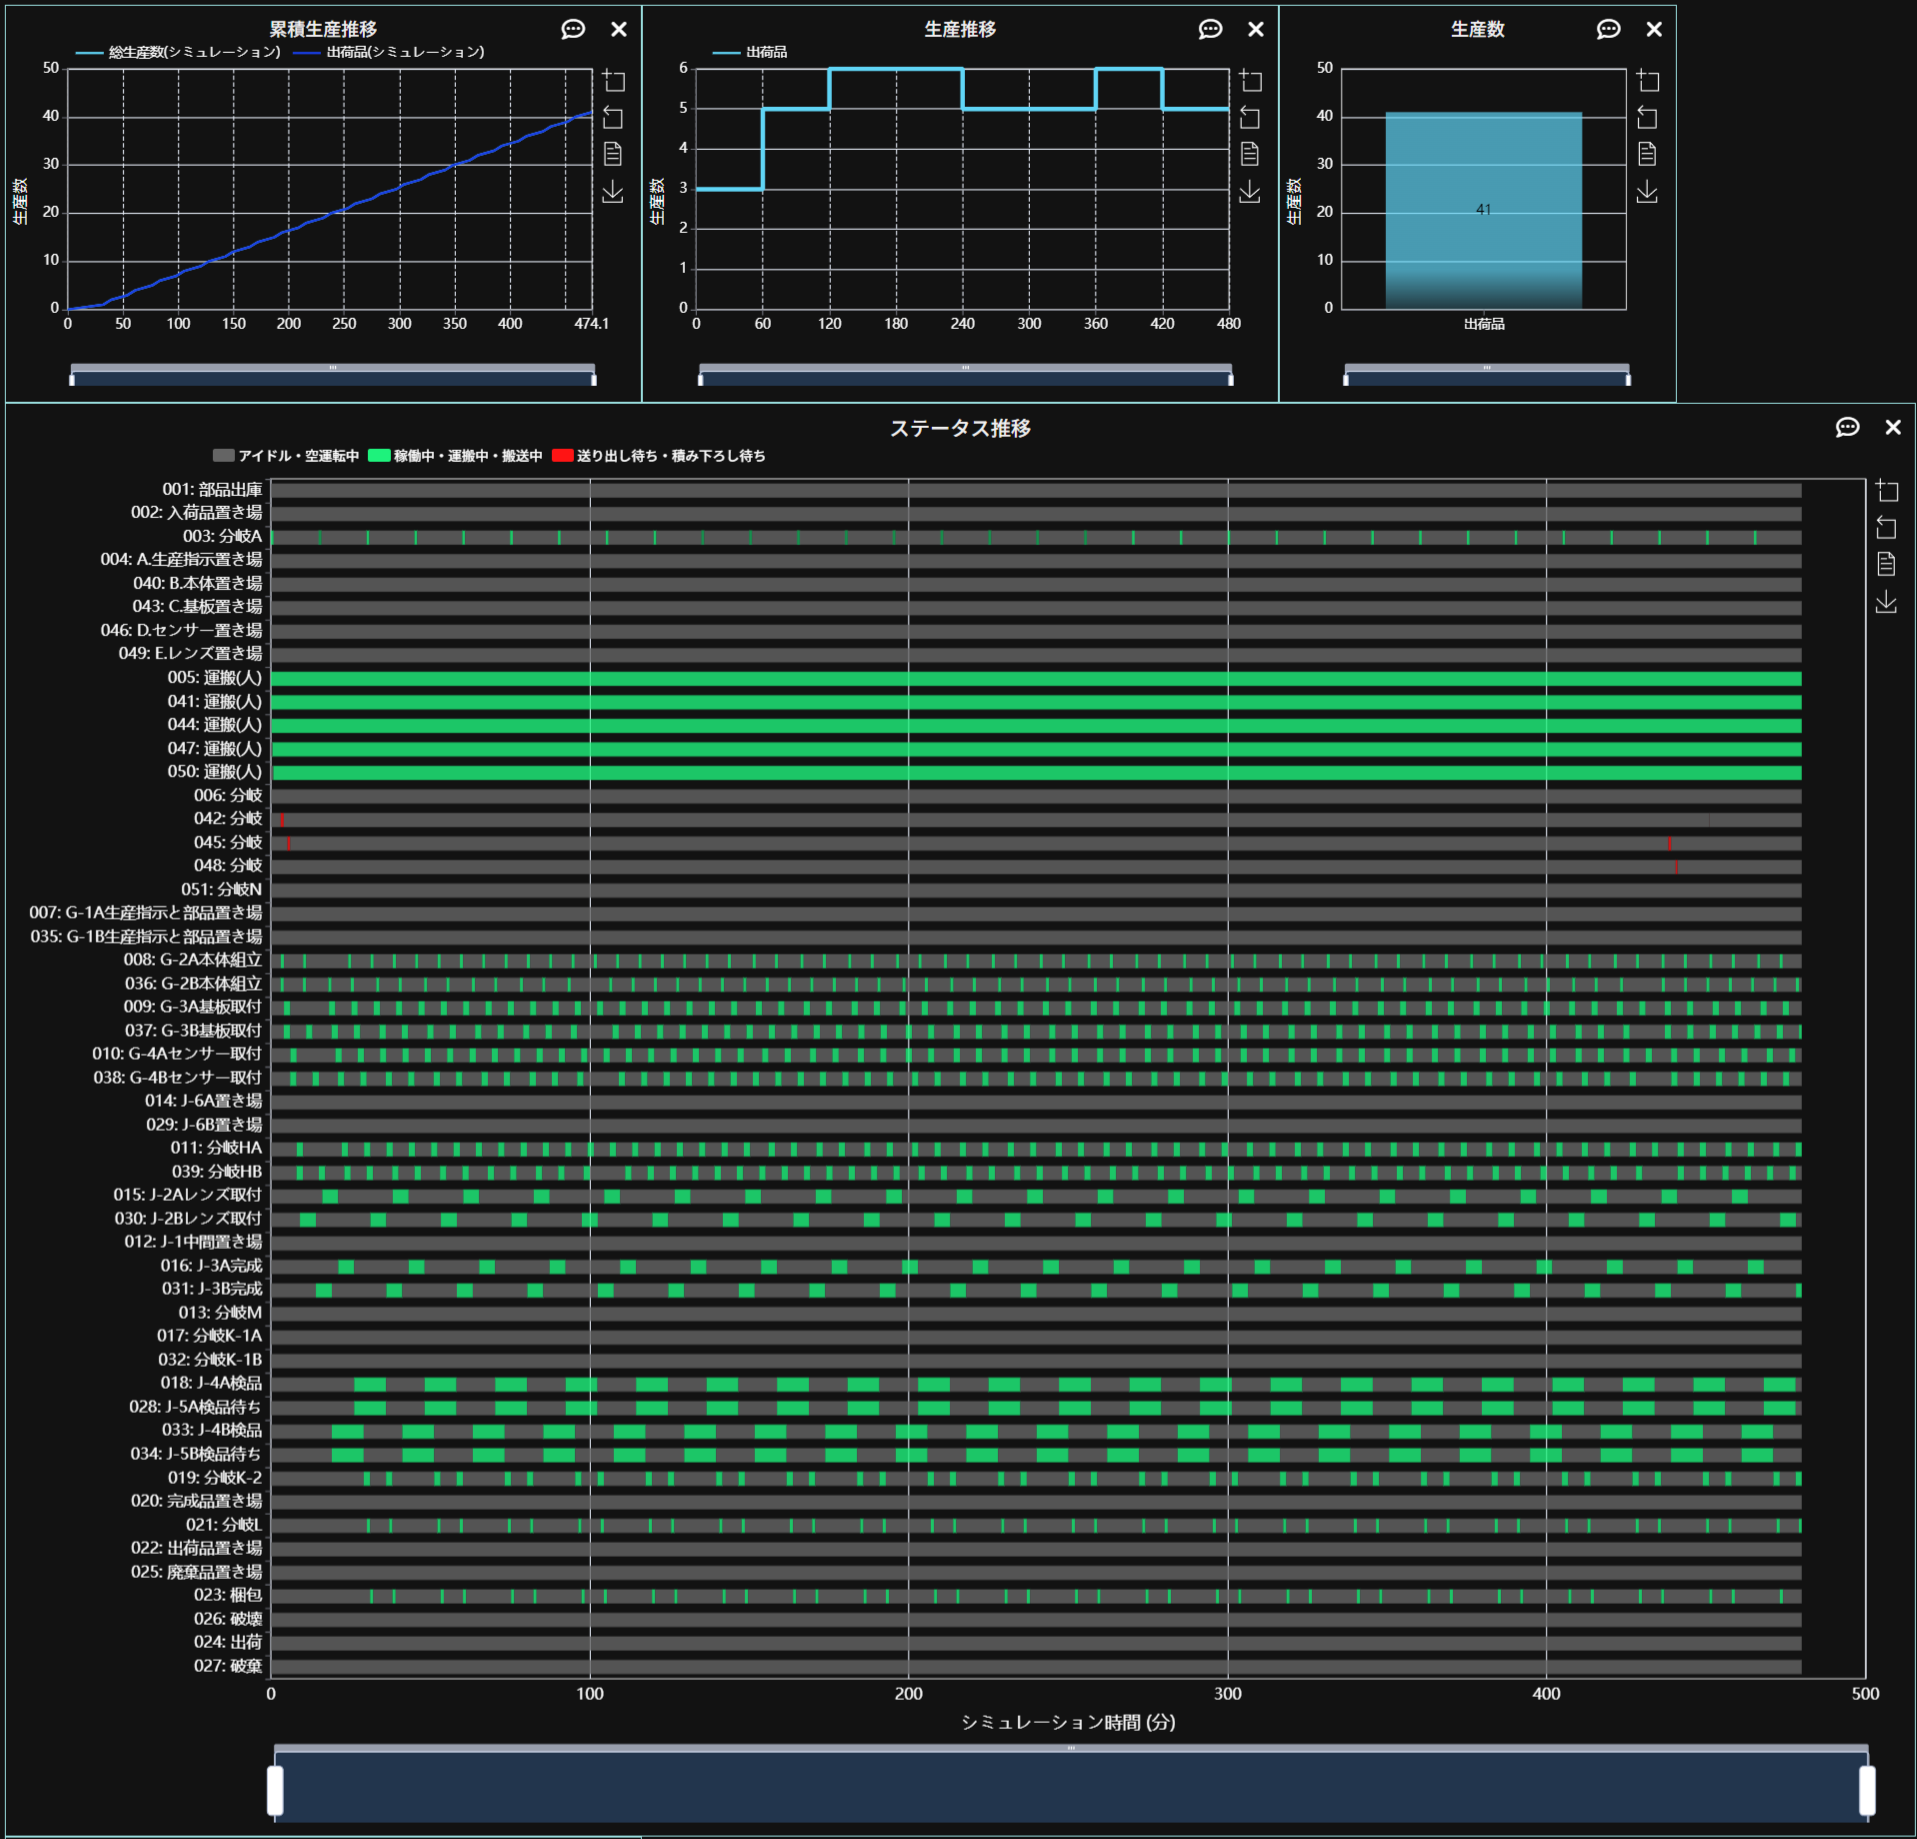This screenshot has width=1917, height=1839.
Task: Open comment icon on ステータス推移 panel
Action: tap(1847, 427)
